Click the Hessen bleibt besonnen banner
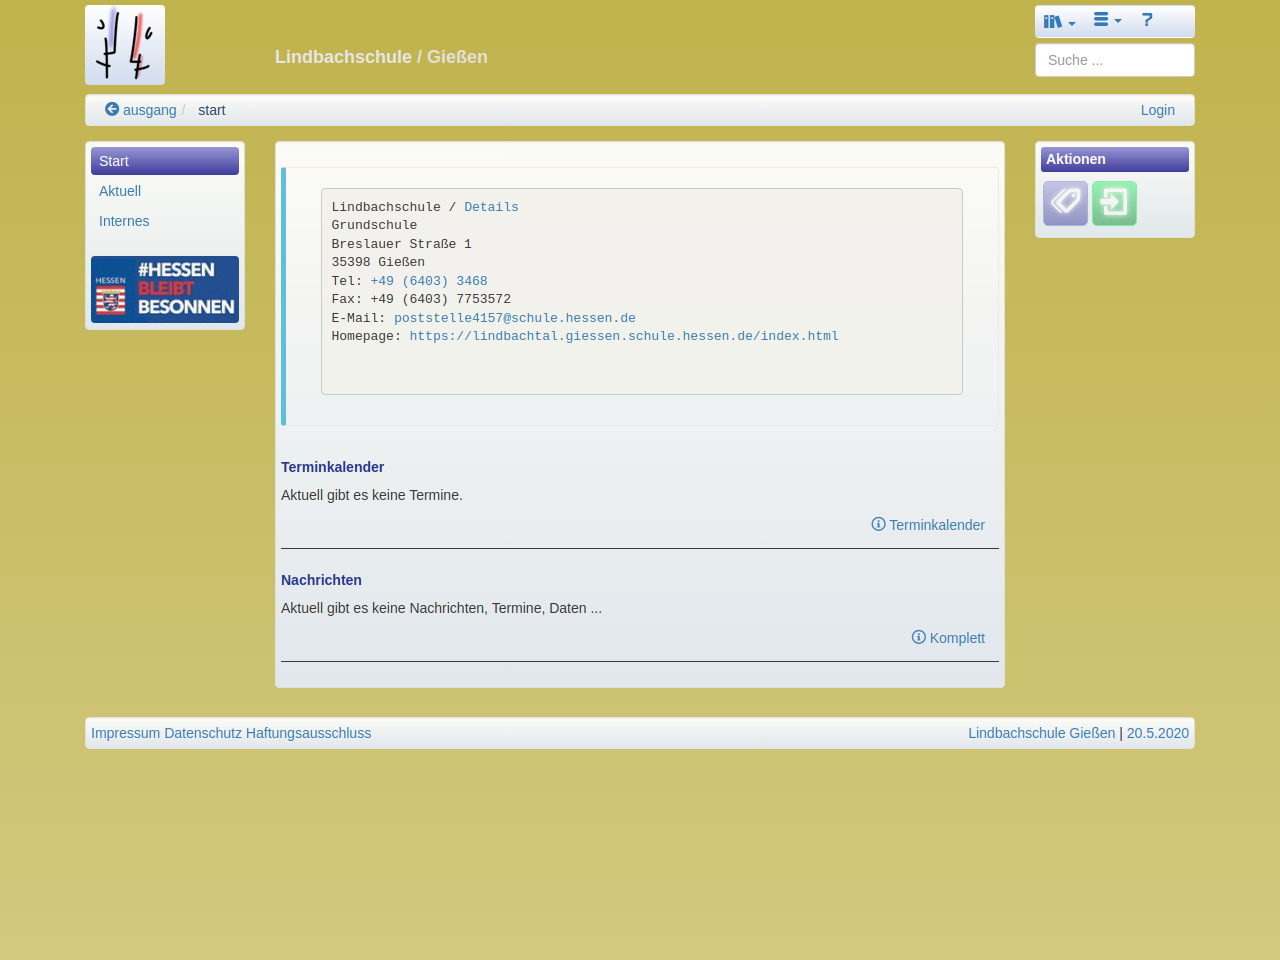Viewport: 1280px width, 960px height. click(x=165, y=289)
